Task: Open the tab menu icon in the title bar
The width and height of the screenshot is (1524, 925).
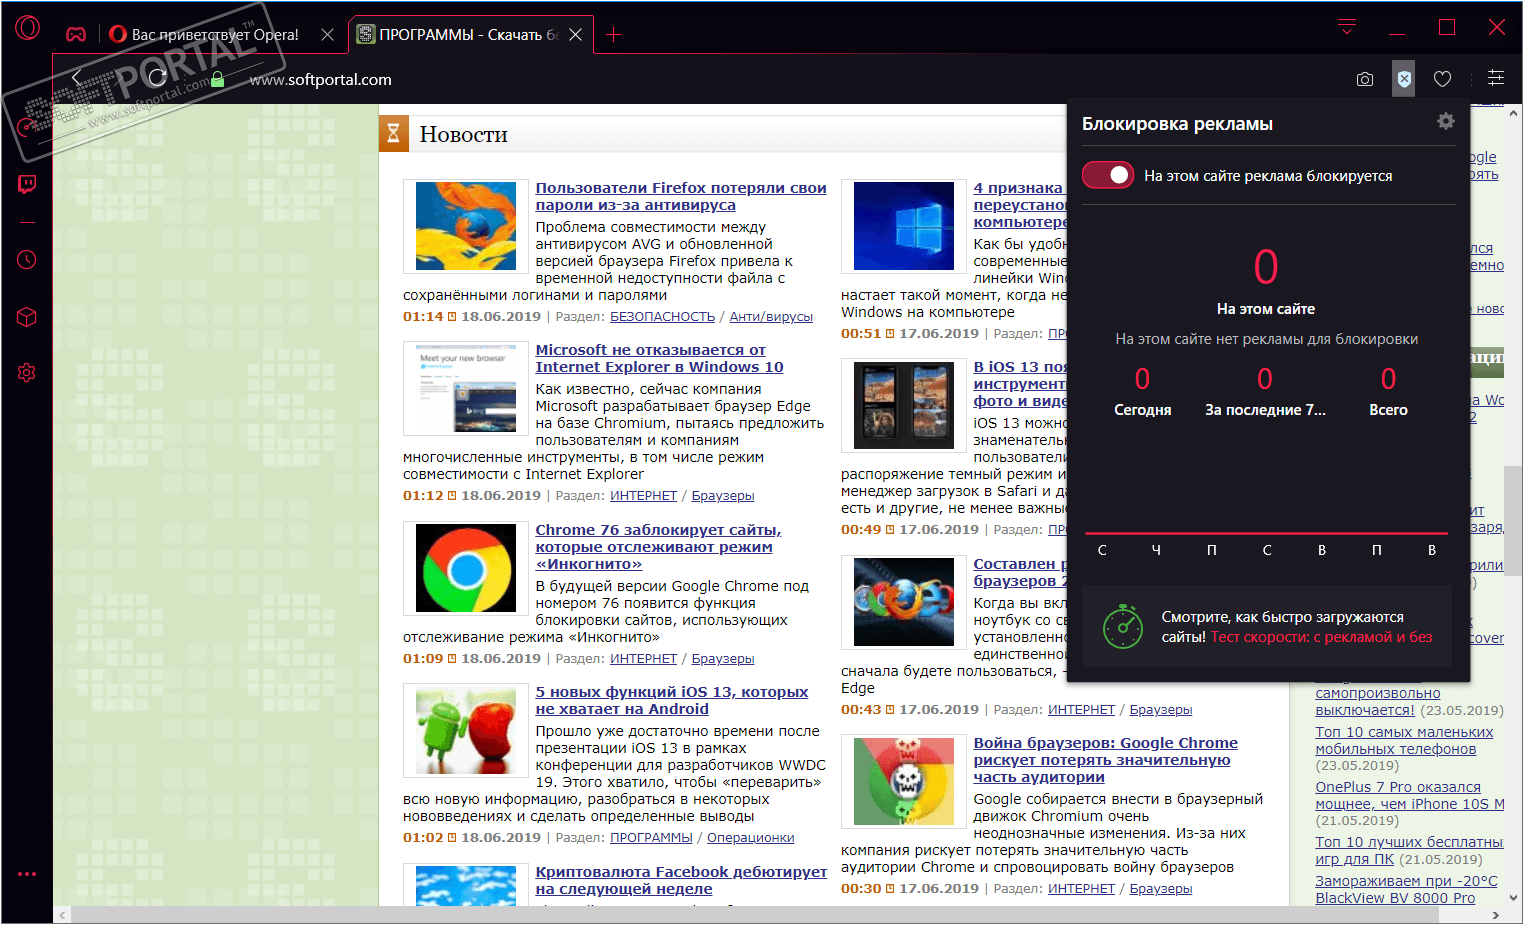Action: [x=1347, y=27]
